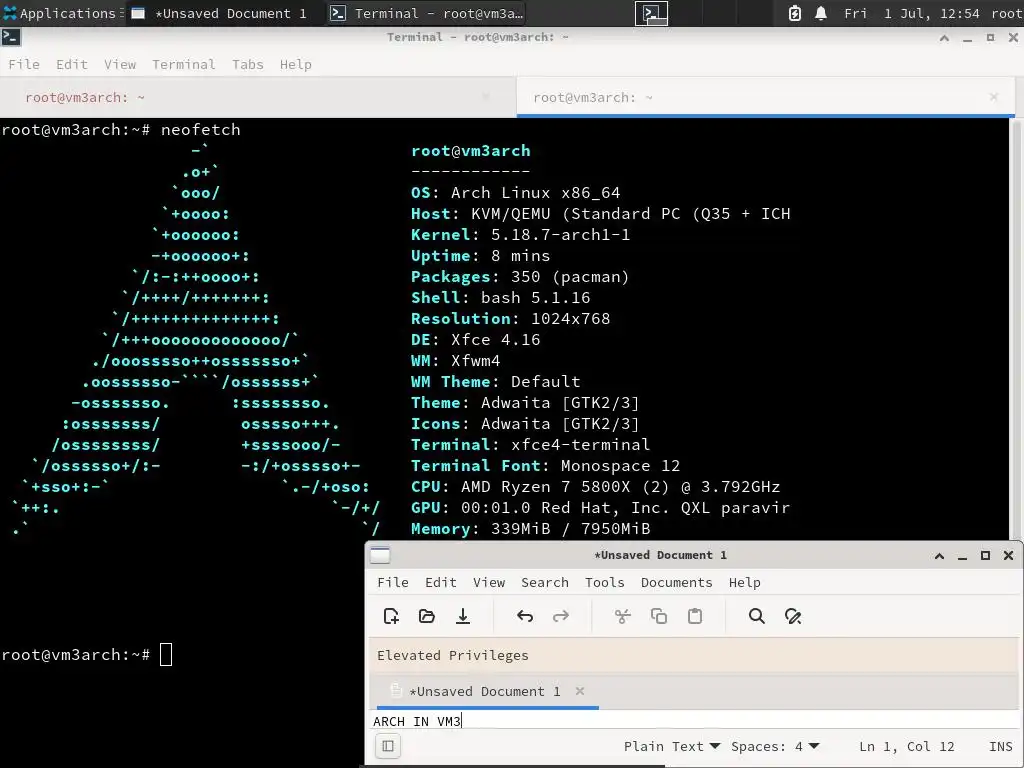
Task: Open Terminal View menu
Action: pyautogui.click(x=120, y=64)
